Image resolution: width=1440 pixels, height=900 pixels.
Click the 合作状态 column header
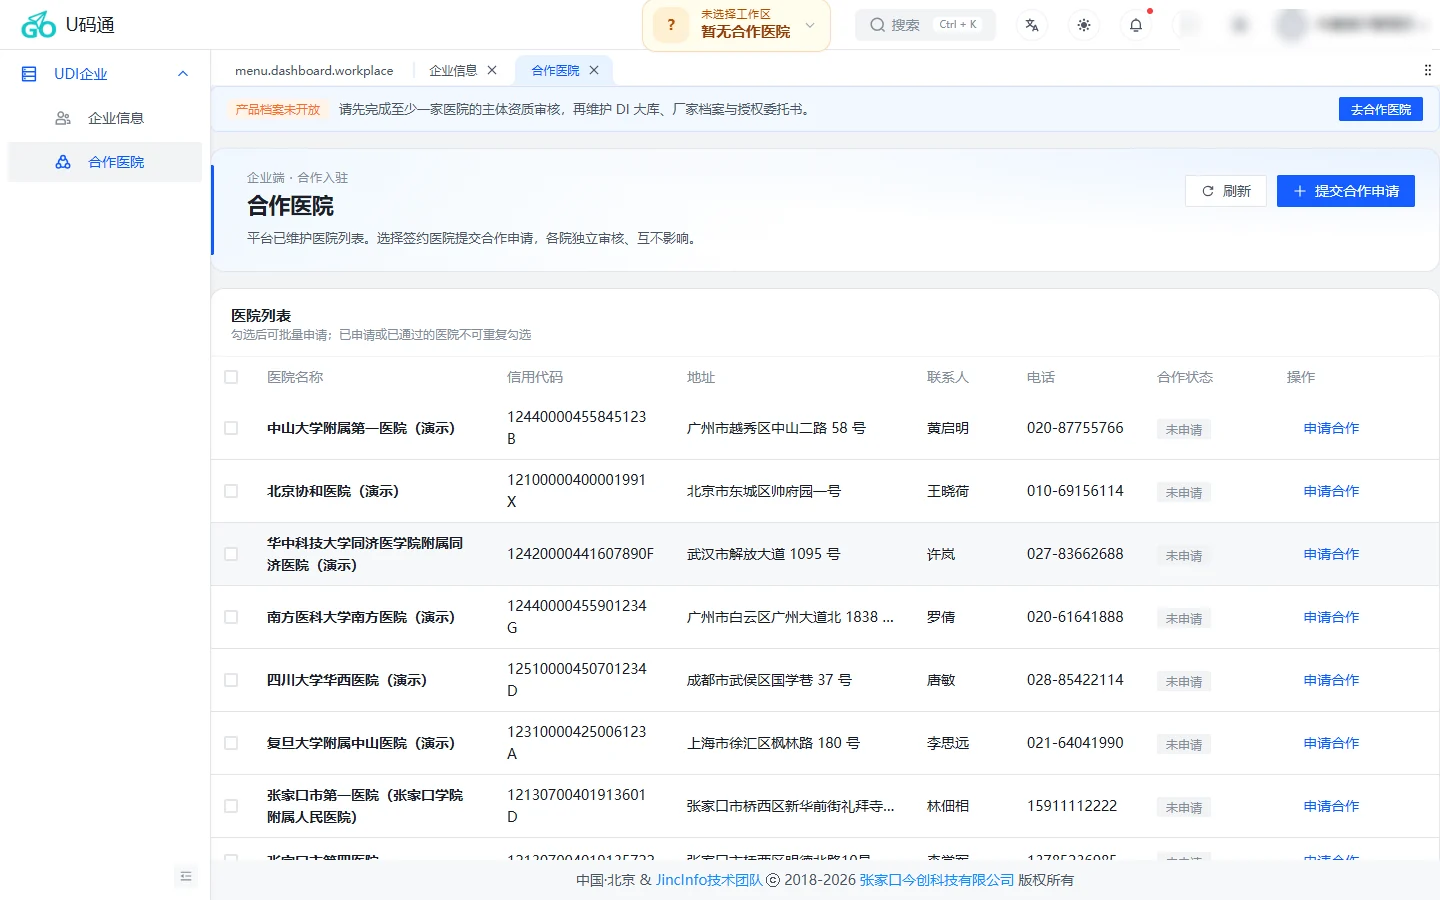tap(1185, 377)
